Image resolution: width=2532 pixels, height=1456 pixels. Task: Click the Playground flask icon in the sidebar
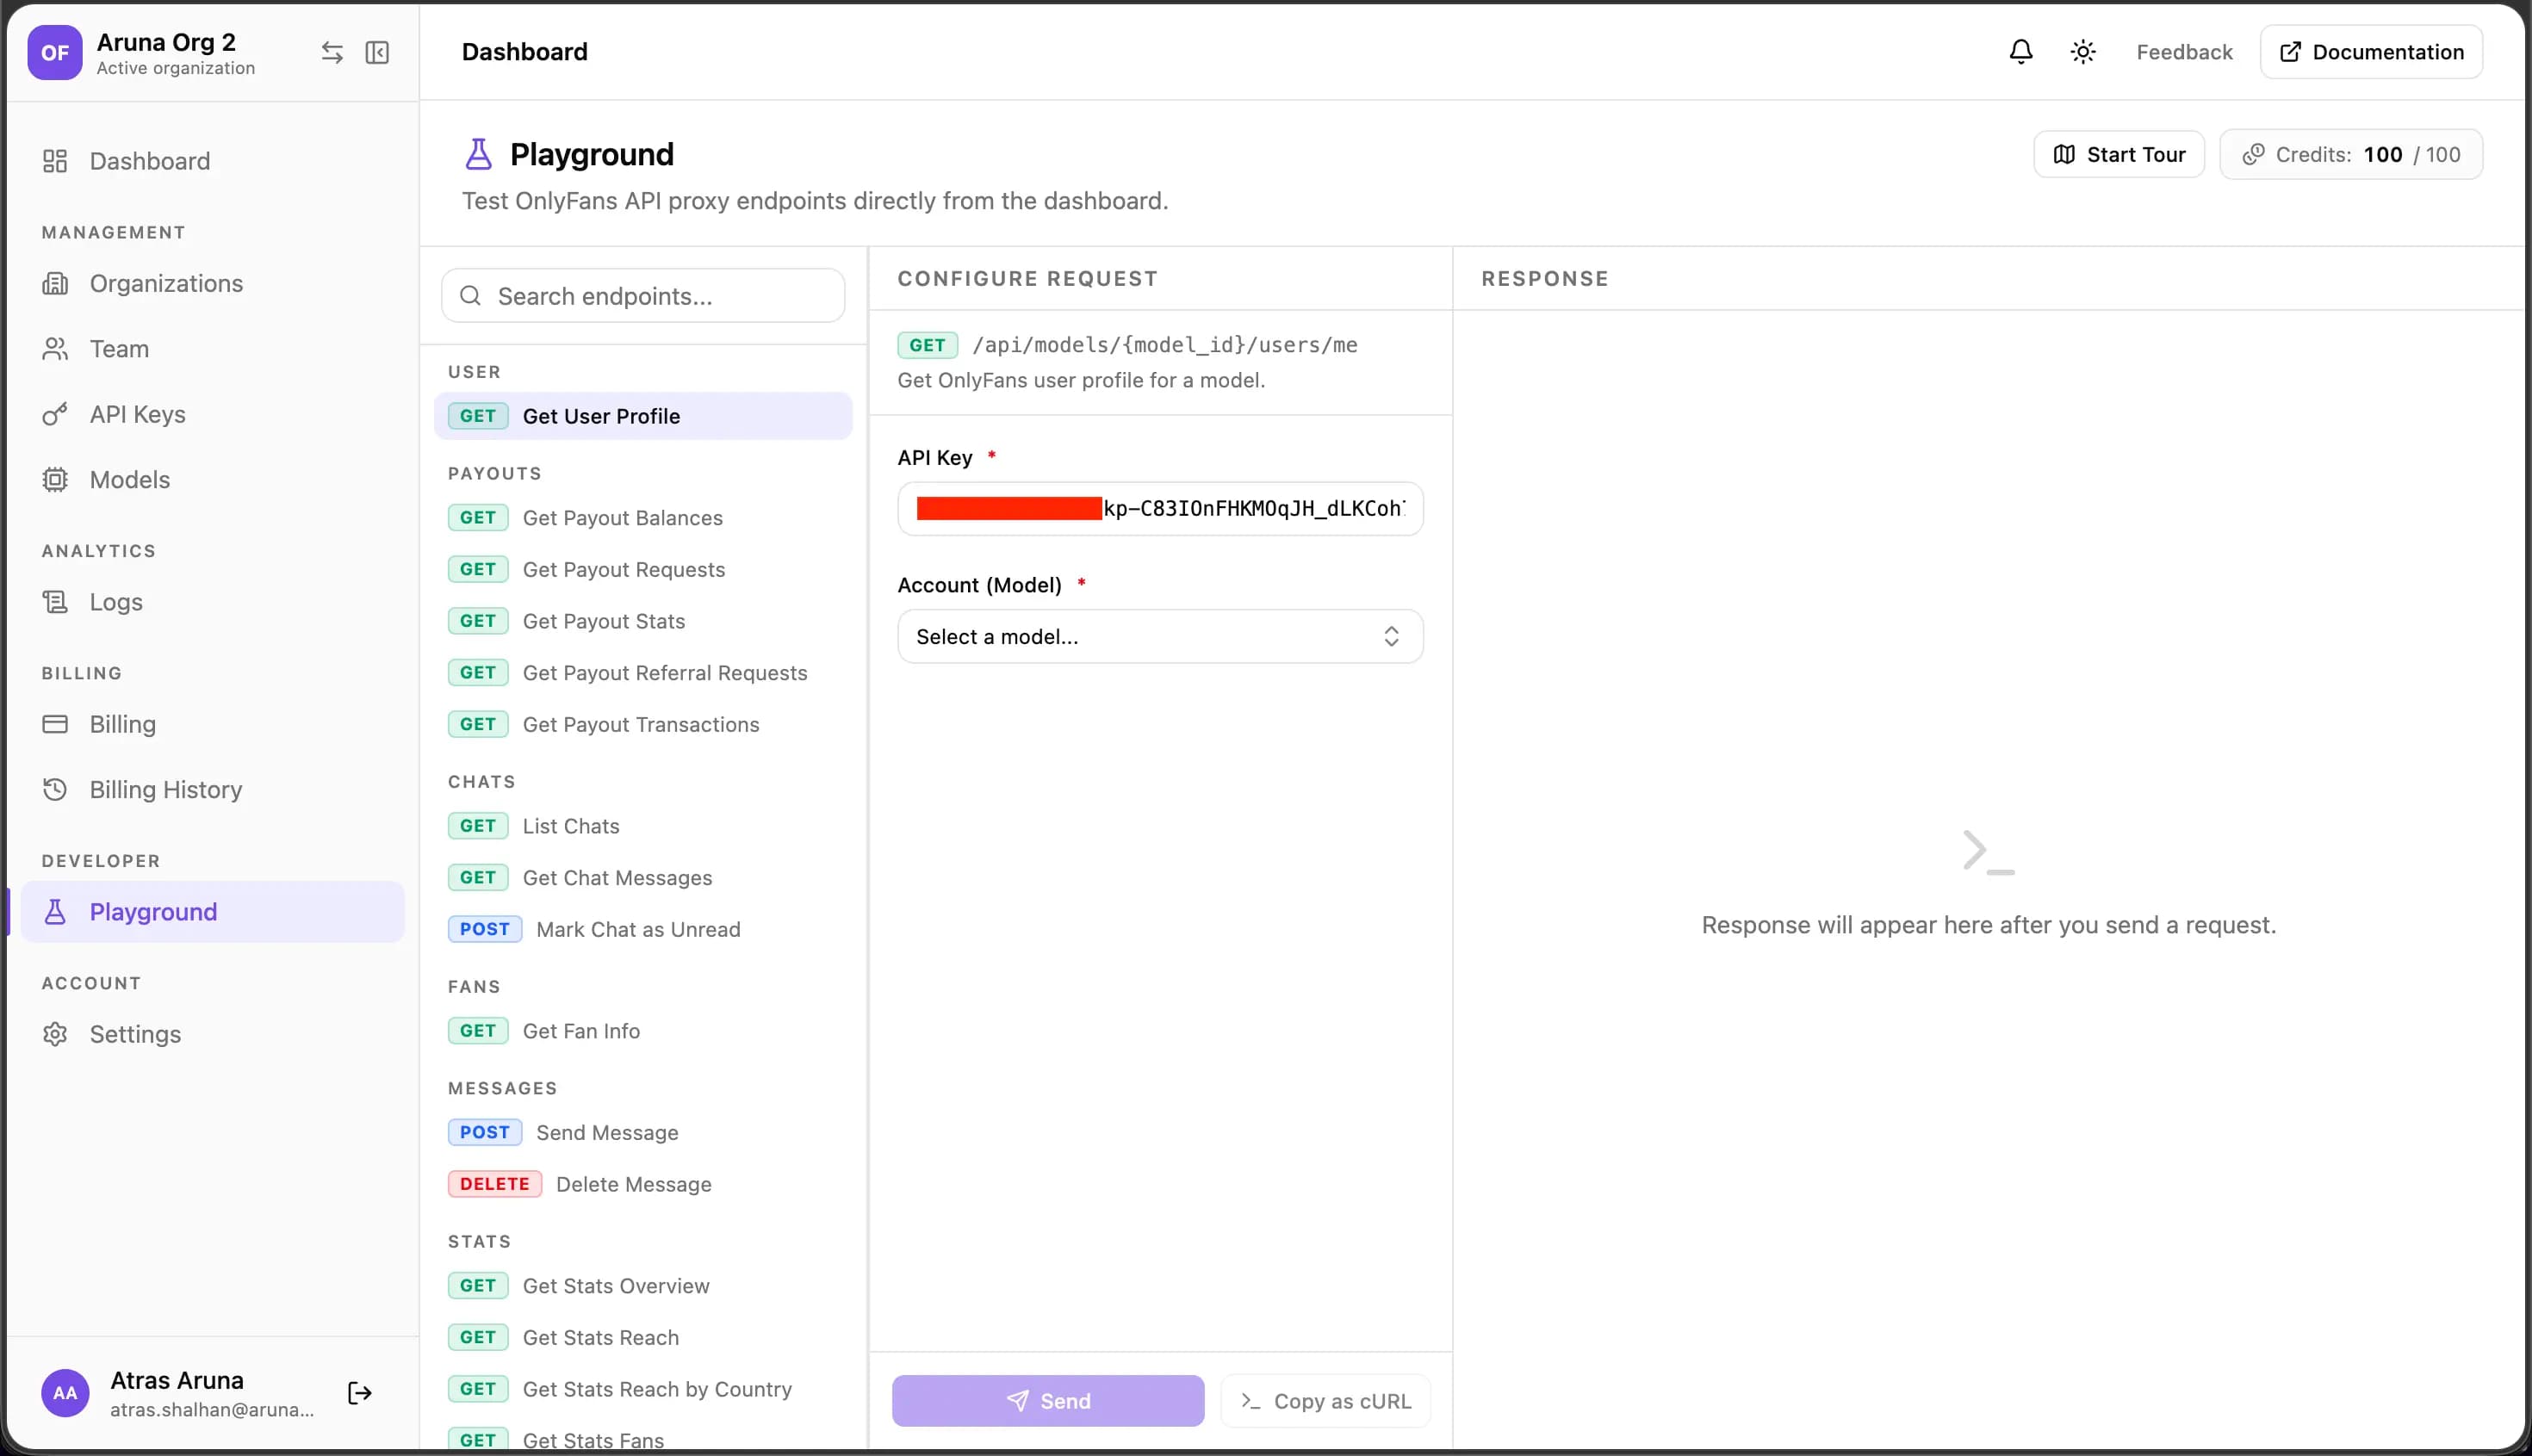(55, 912)
